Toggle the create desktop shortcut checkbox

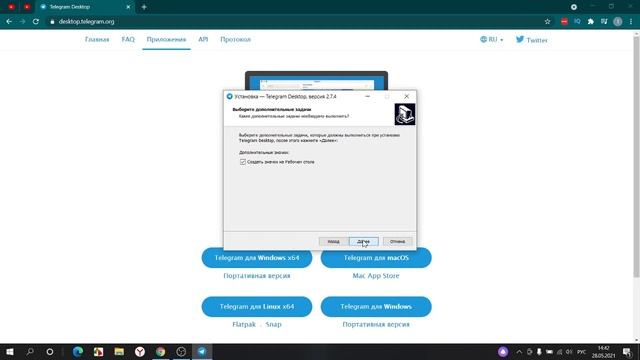click(x=243, y=162)
